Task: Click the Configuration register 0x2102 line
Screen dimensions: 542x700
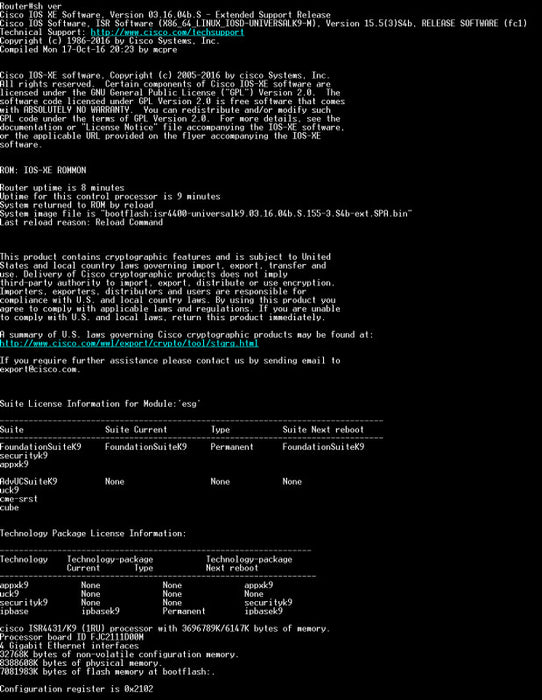Action: [x=76, y=689]
